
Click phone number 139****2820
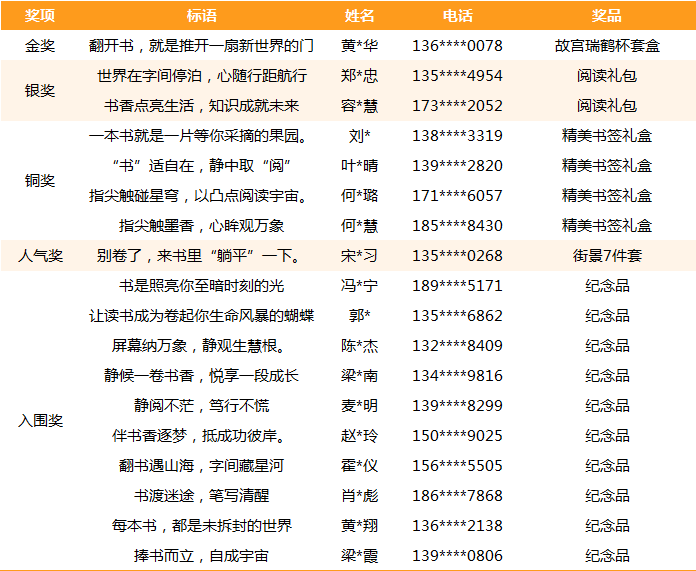coord(458,166)
